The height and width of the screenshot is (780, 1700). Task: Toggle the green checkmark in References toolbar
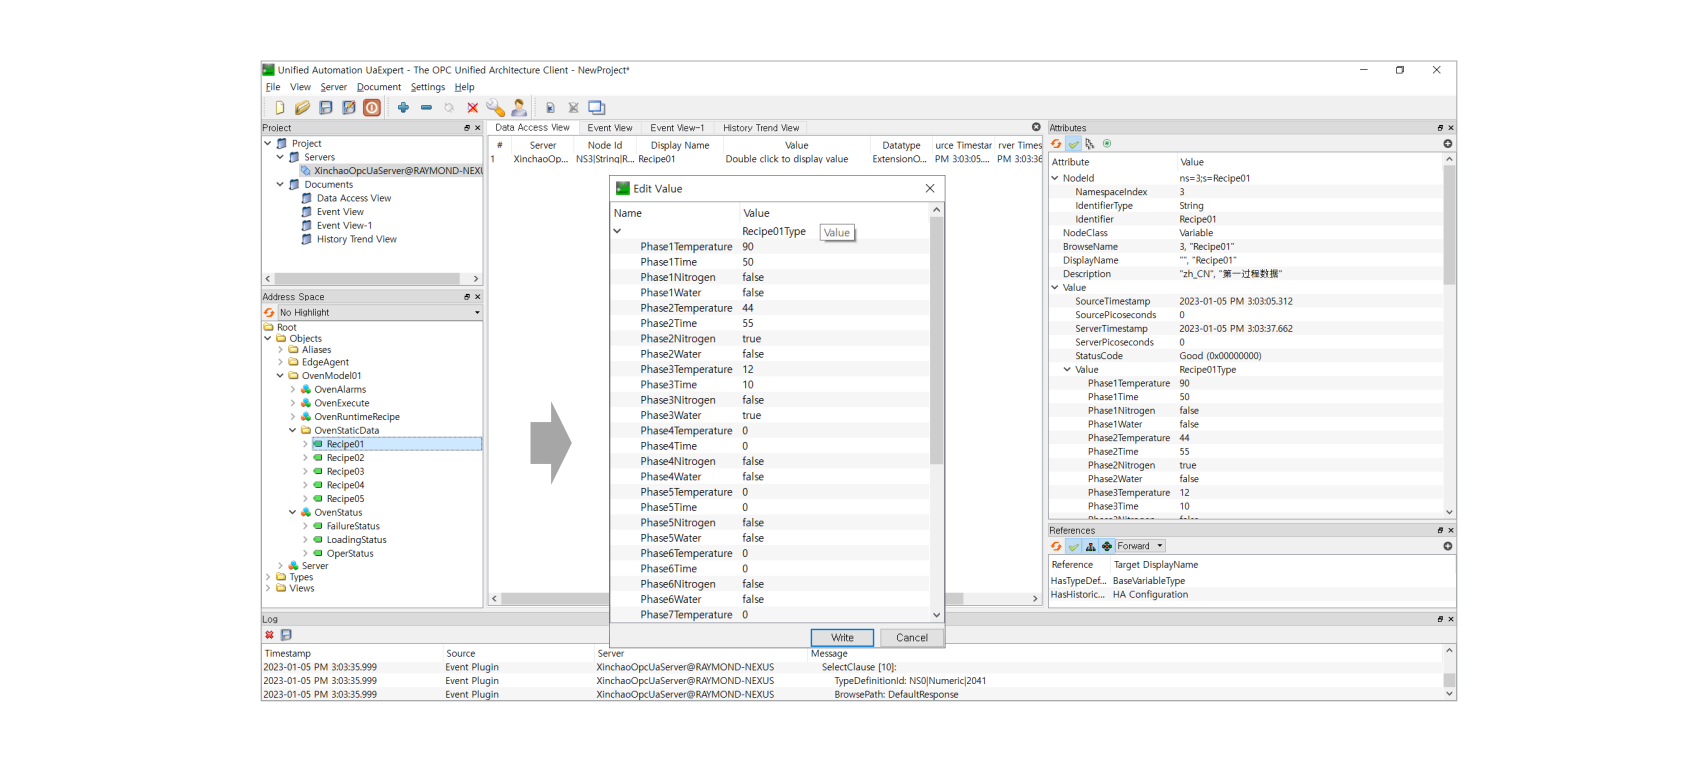pyautogui.click(x=1073, y=547)
